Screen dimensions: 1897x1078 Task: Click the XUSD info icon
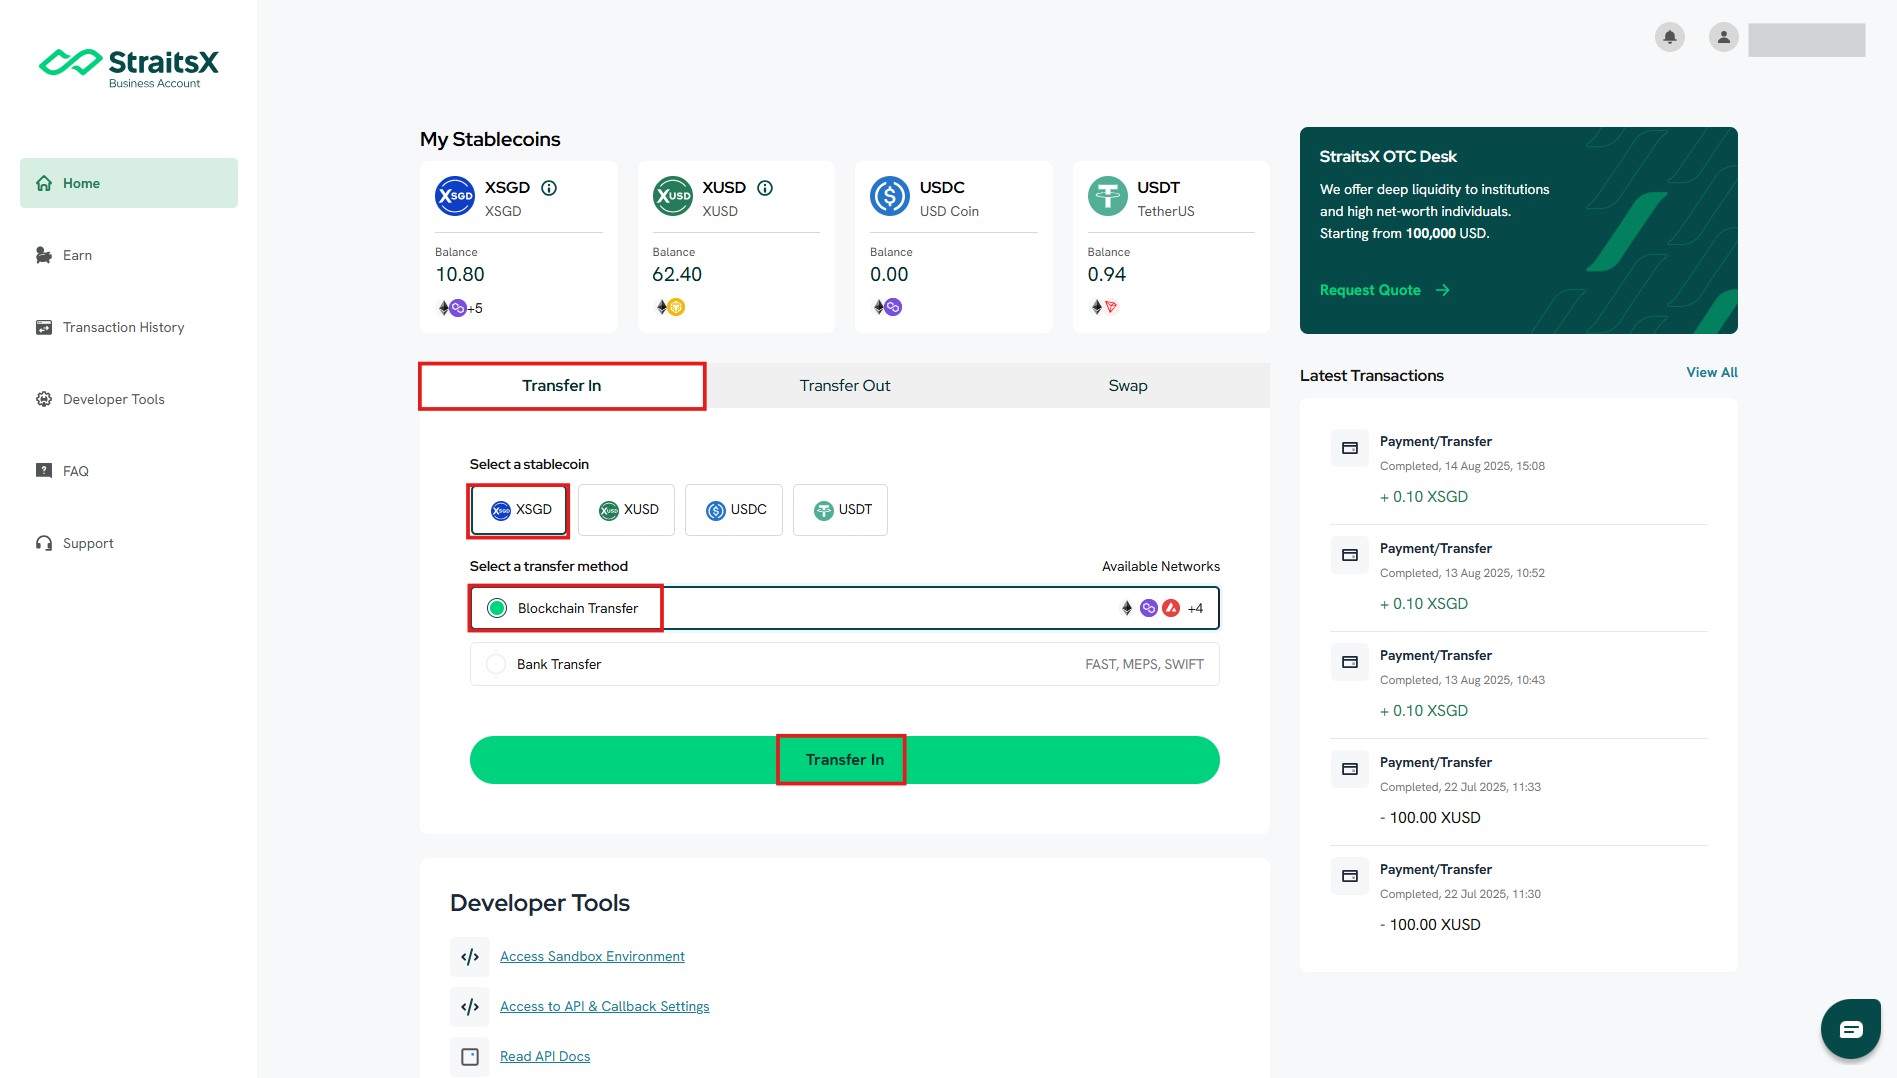pos(765,188)
